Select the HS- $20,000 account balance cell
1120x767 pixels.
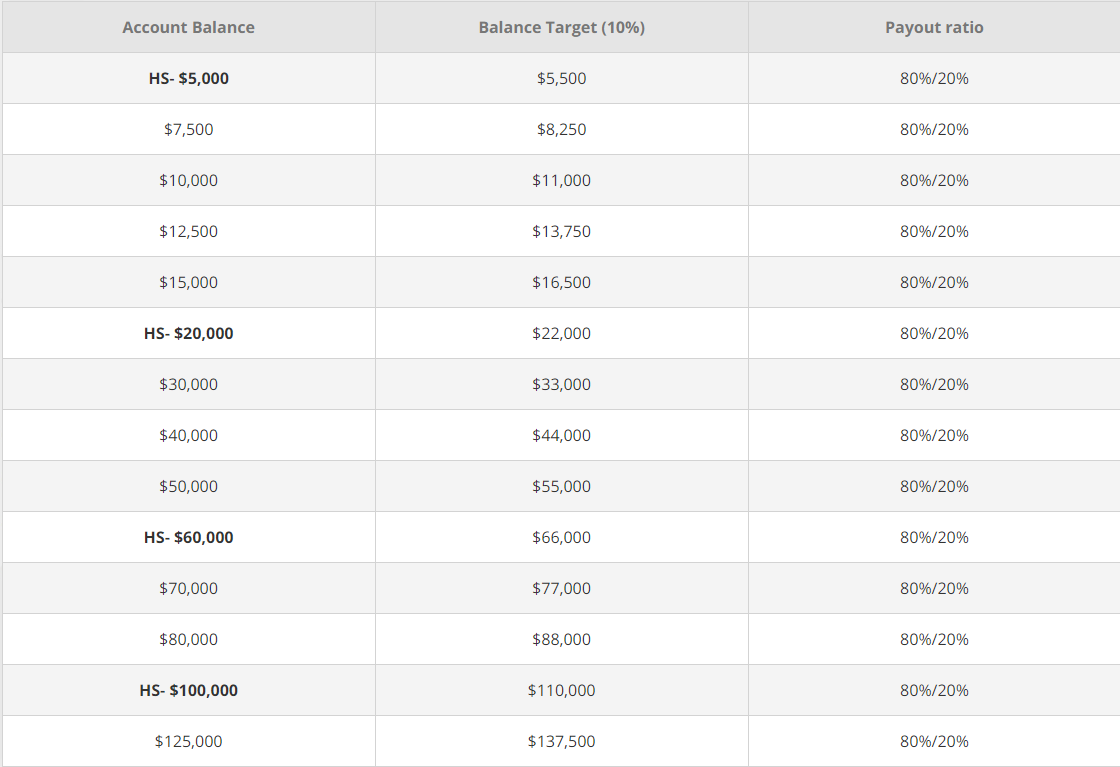188,333
